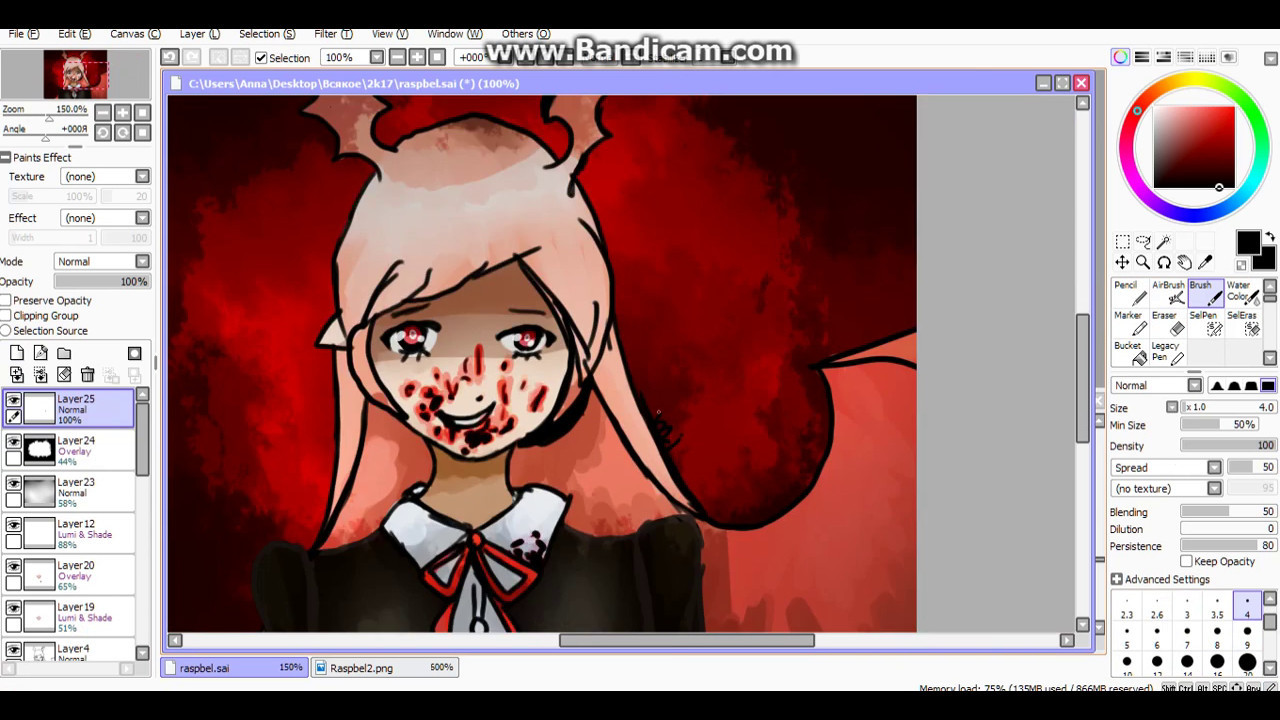This screenshot has height=720, width=1280.
Task: Select the Legacy Pen tool
Action: [1168, 354]
